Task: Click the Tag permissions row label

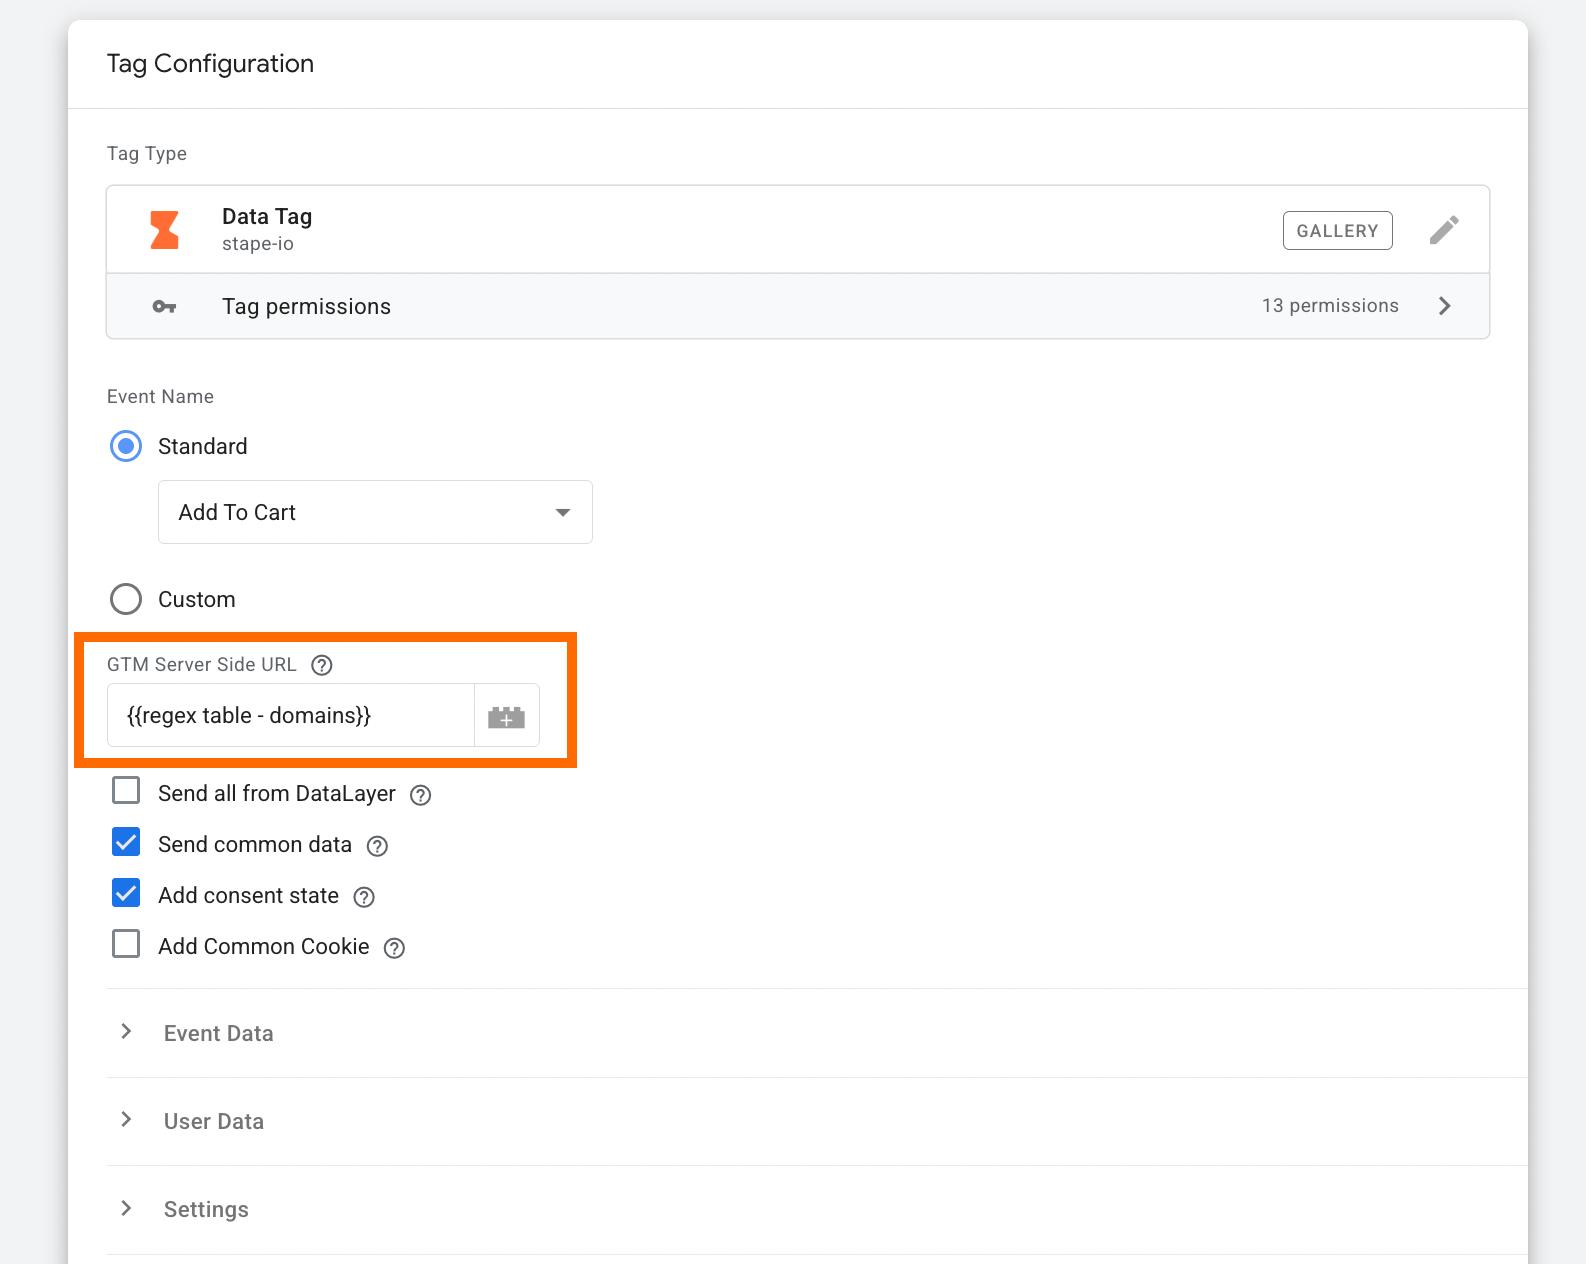Action: click(306, 307)
